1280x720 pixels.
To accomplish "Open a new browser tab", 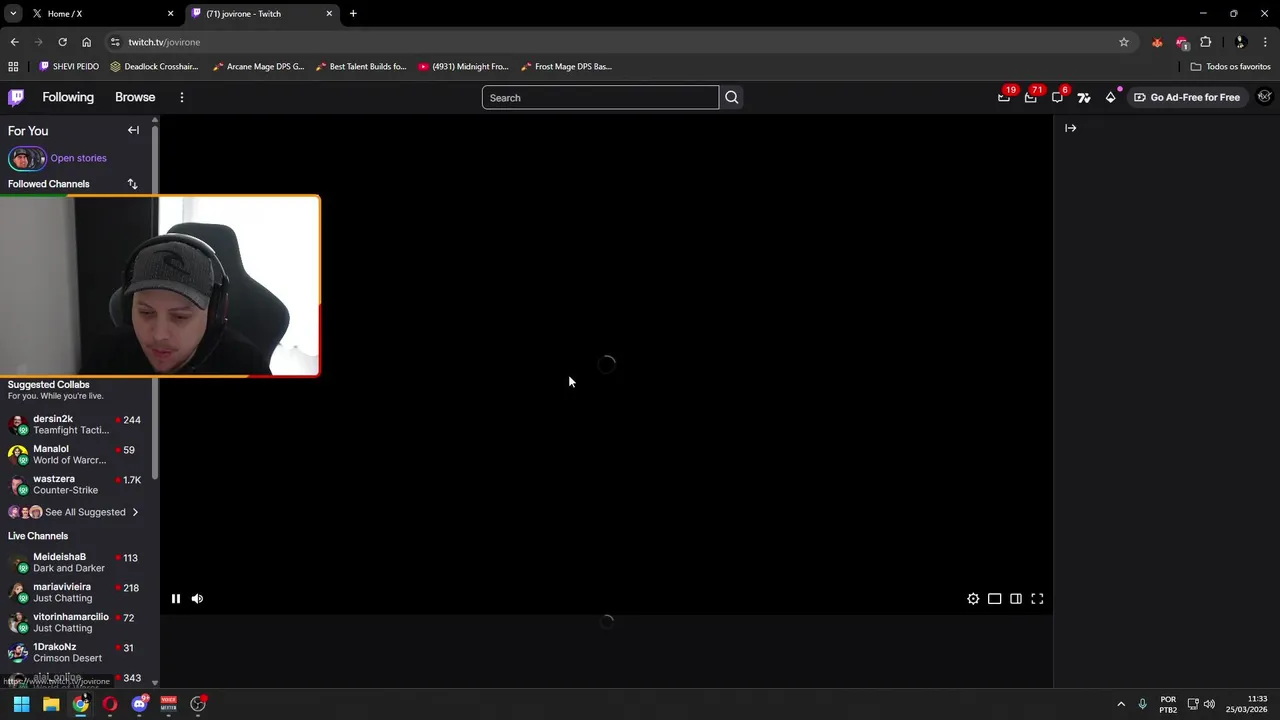I will [353, 14].
